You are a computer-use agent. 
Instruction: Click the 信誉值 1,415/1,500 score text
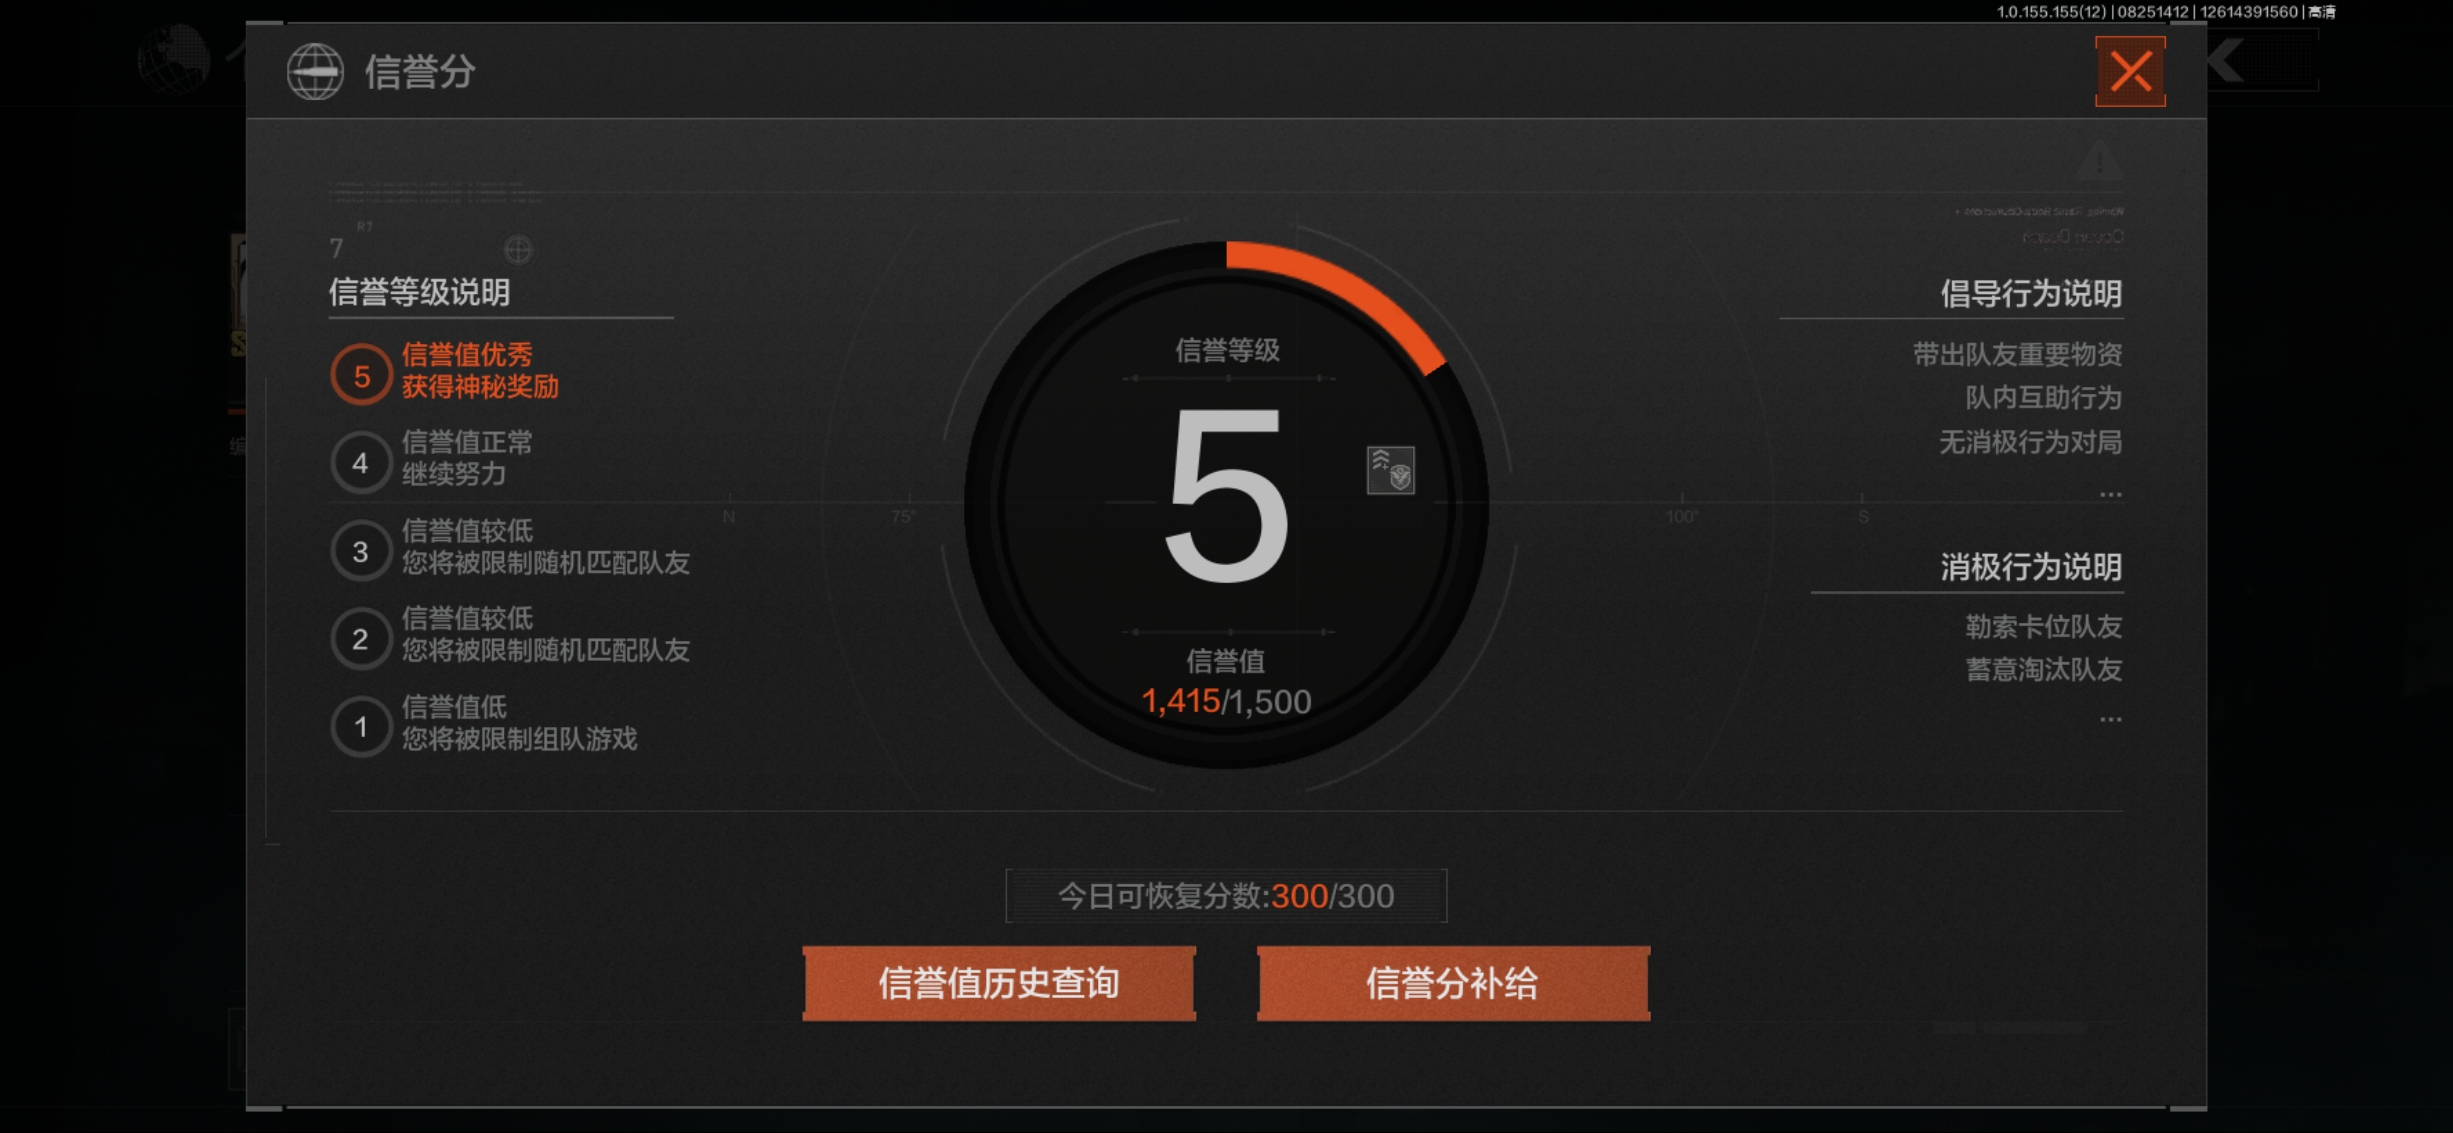pyautogui.click(x=1226, y=701)
